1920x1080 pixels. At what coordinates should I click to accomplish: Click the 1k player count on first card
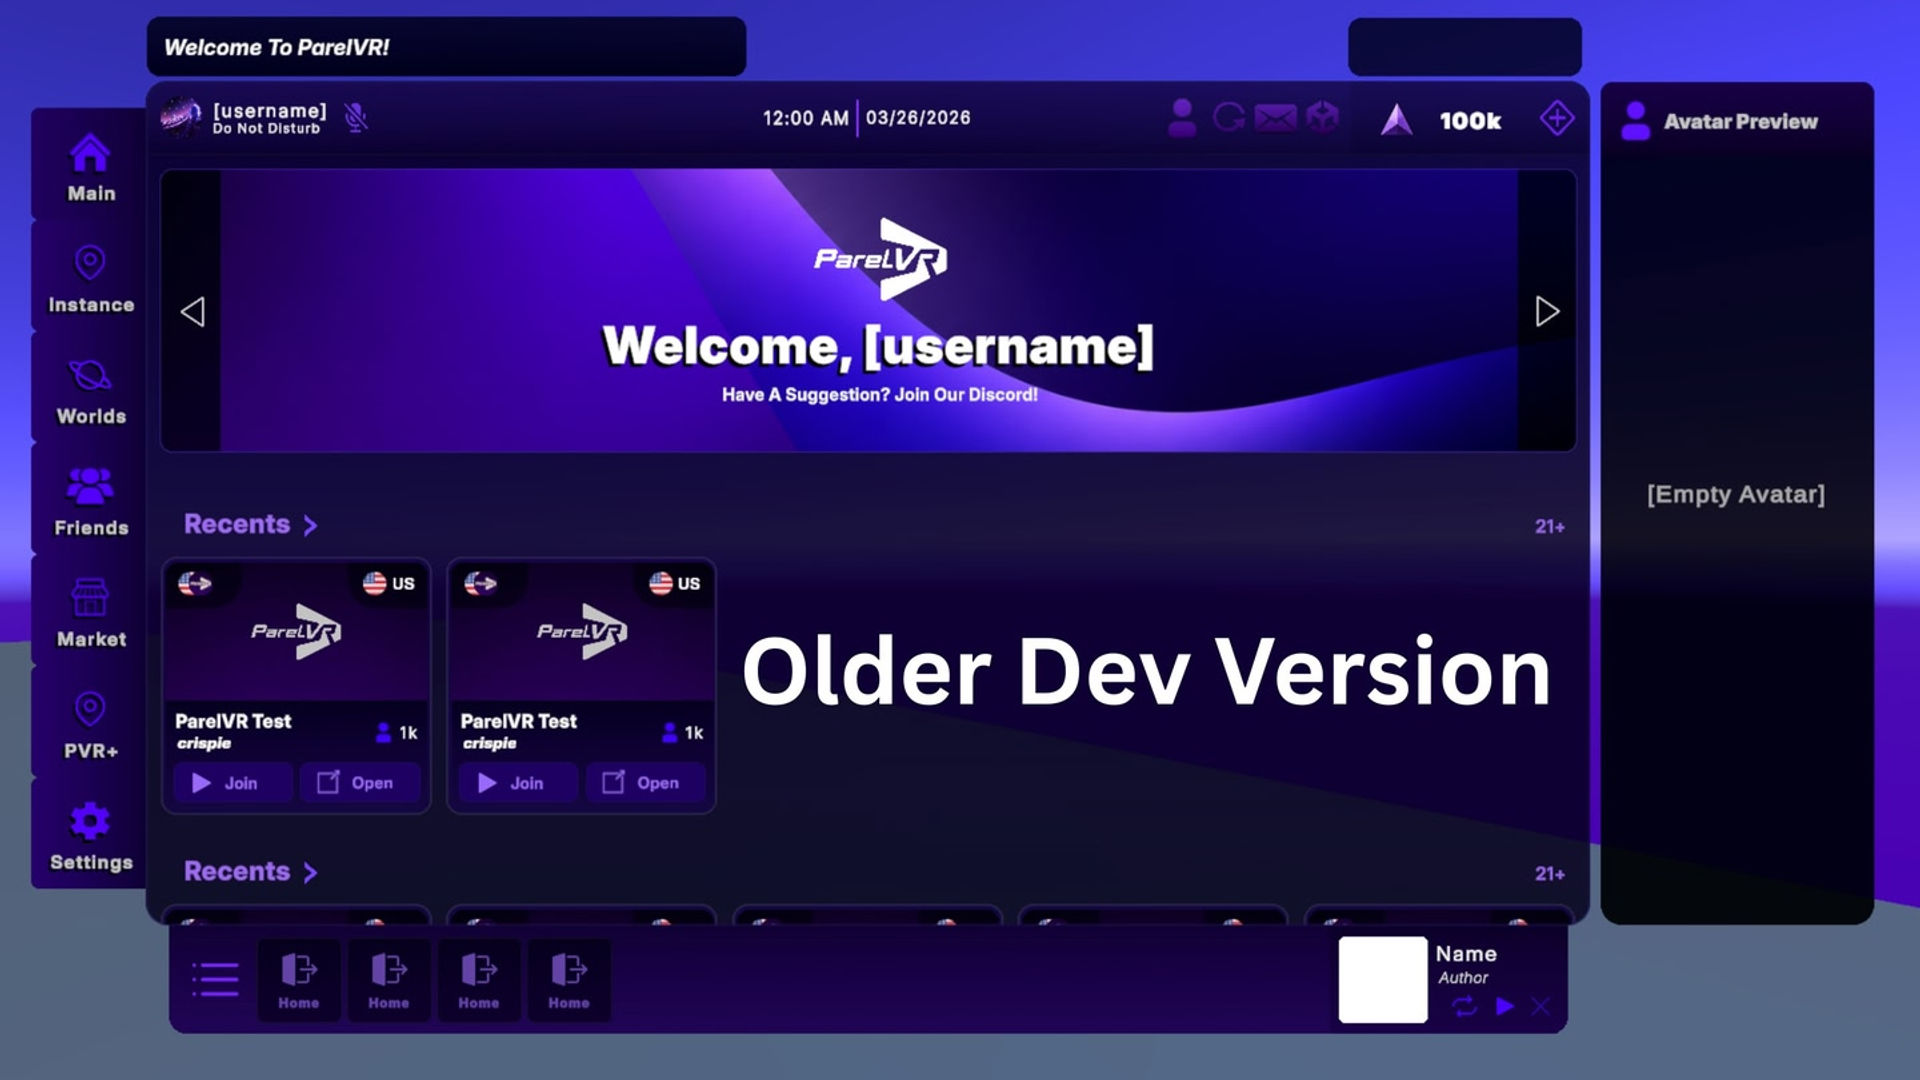(397, 733)
